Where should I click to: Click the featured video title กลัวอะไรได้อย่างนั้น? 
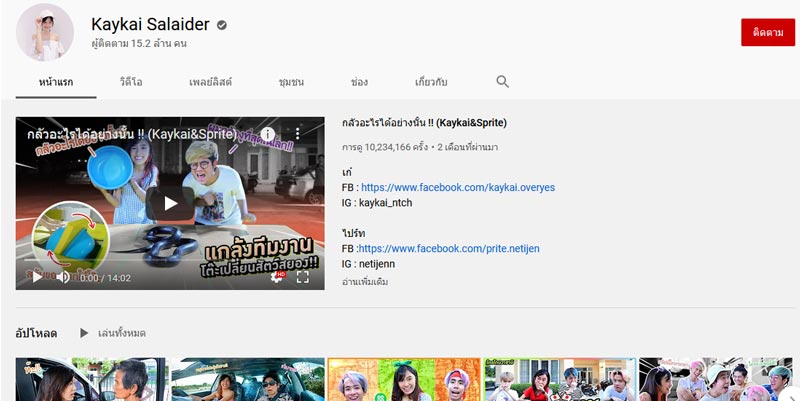424,123
